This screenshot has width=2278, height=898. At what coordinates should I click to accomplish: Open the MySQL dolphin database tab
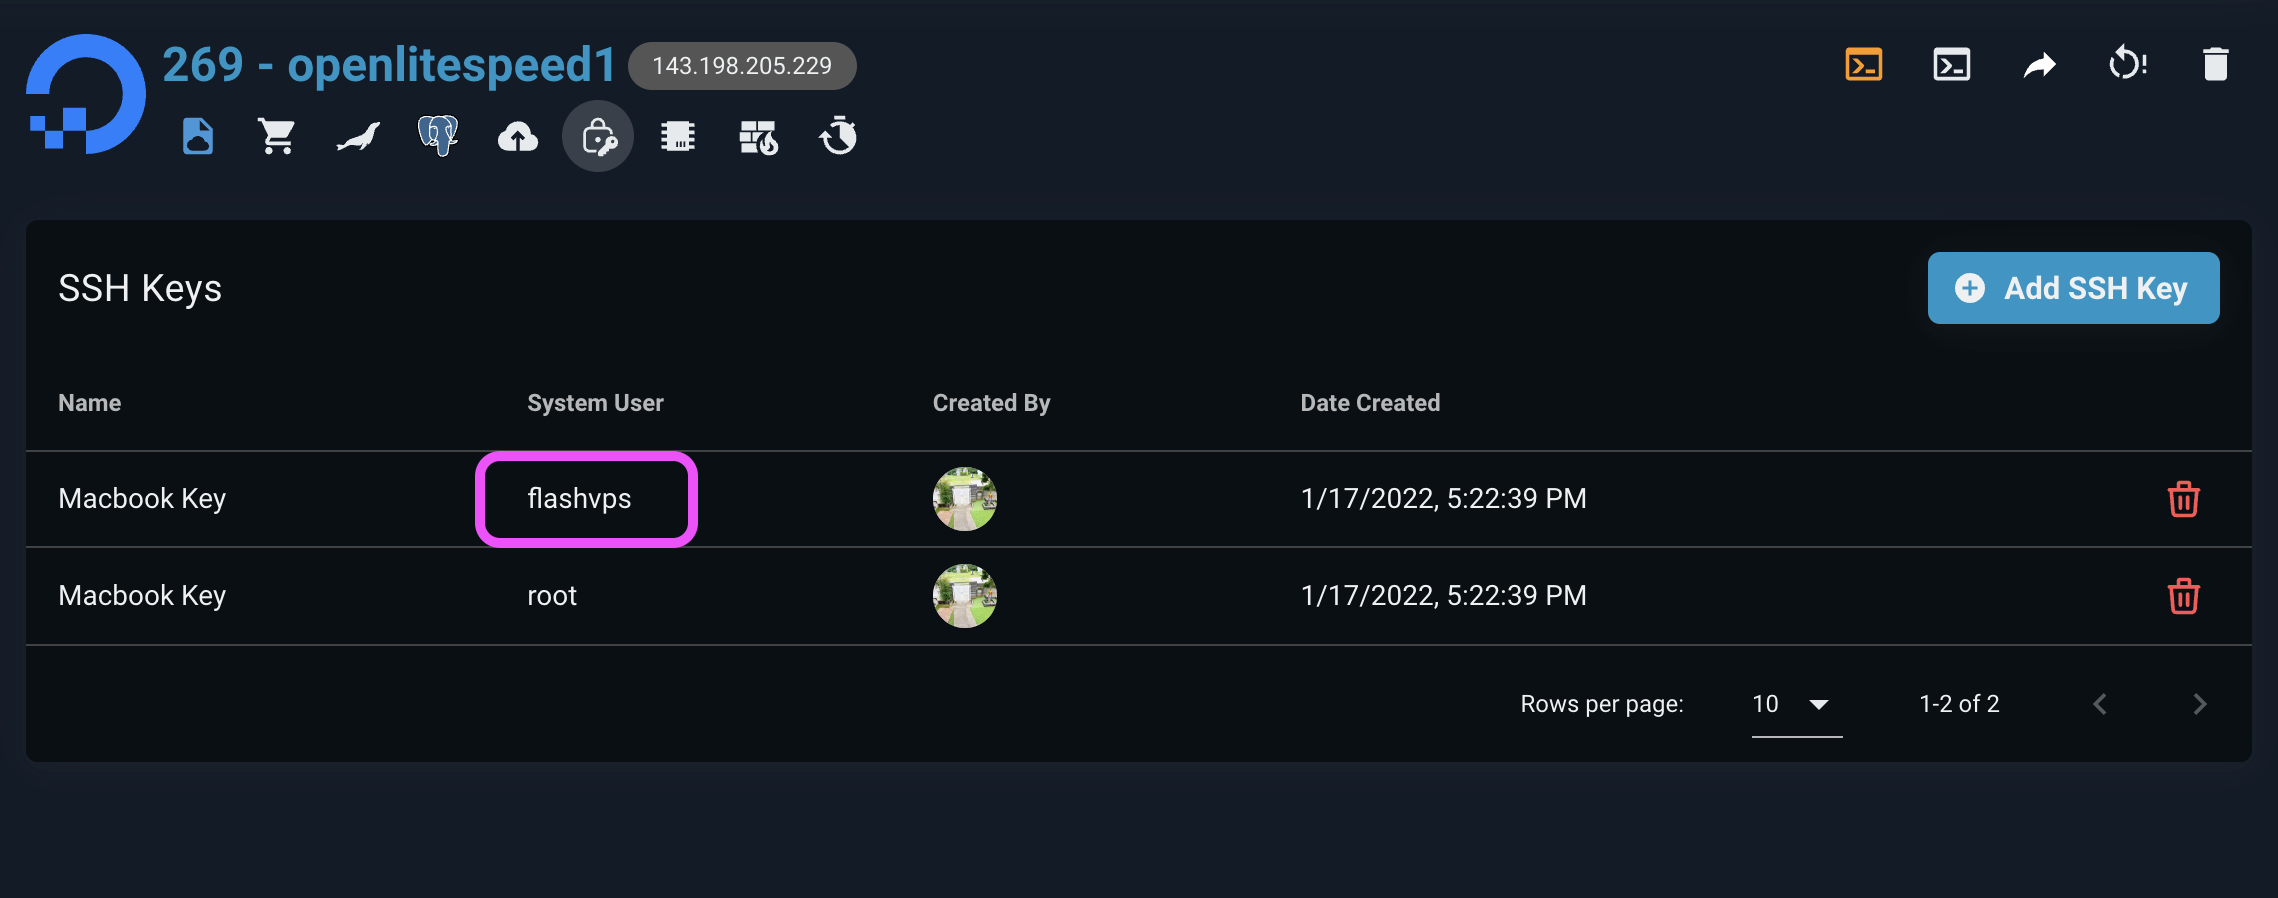pyautogui.click(x=358, y=137)
